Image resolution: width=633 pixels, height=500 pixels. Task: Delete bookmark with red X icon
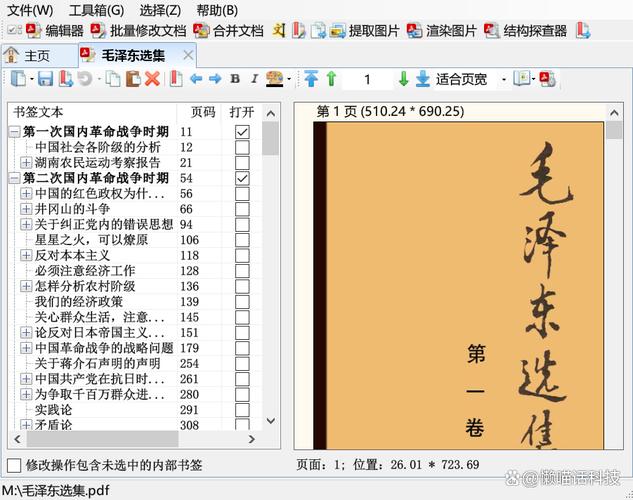coord(152,79)
